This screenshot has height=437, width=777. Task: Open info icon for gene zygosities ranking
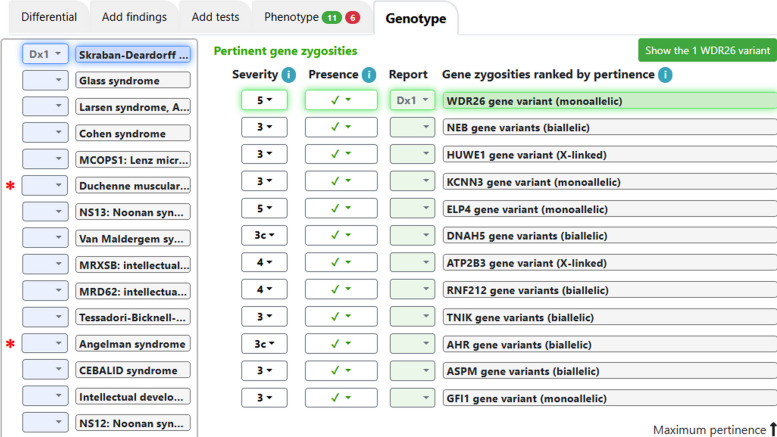[x=665, y=75]
